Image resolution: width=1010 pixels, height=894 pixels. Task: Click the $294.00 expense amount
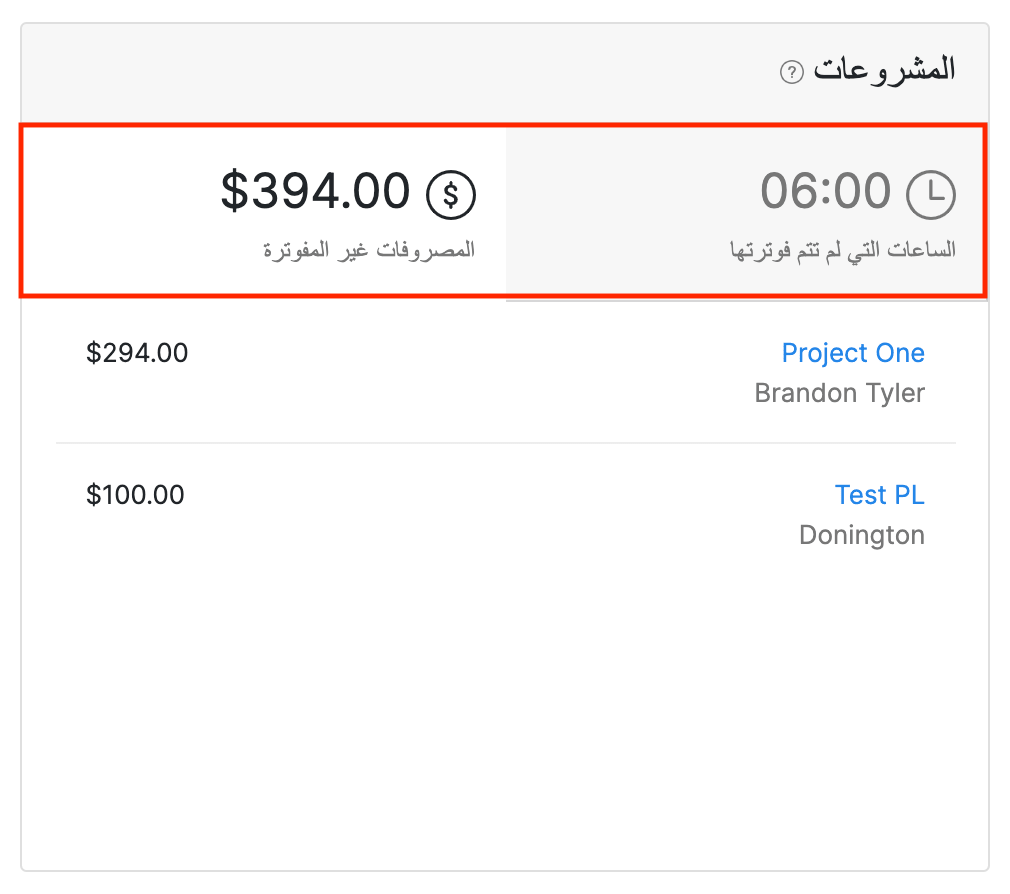pos(137,353)
